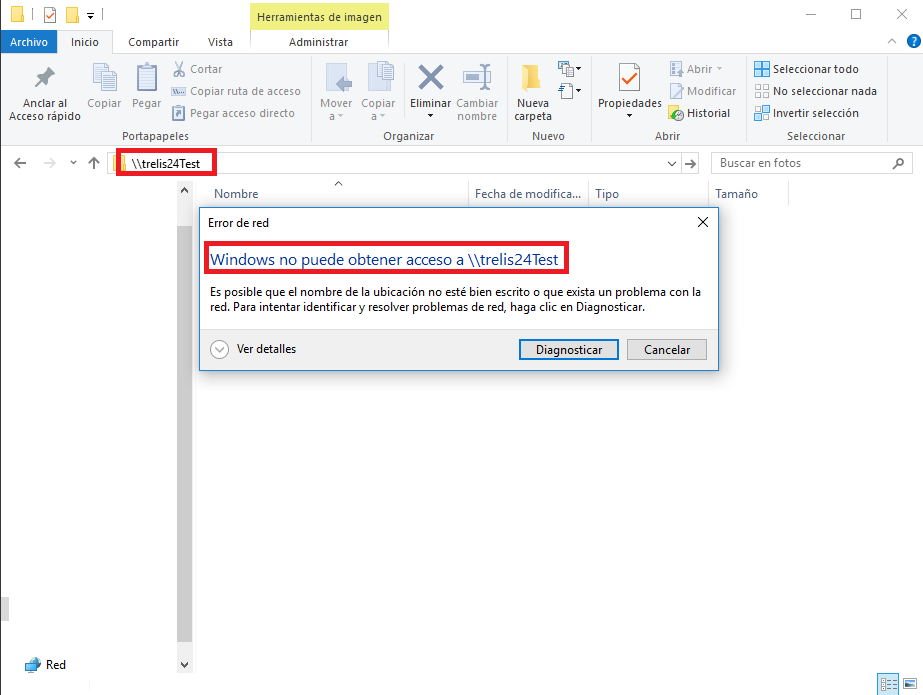Viewport: 923px width, 695px height.
Task: Click the Mover a icon
Action: point(338,78)
